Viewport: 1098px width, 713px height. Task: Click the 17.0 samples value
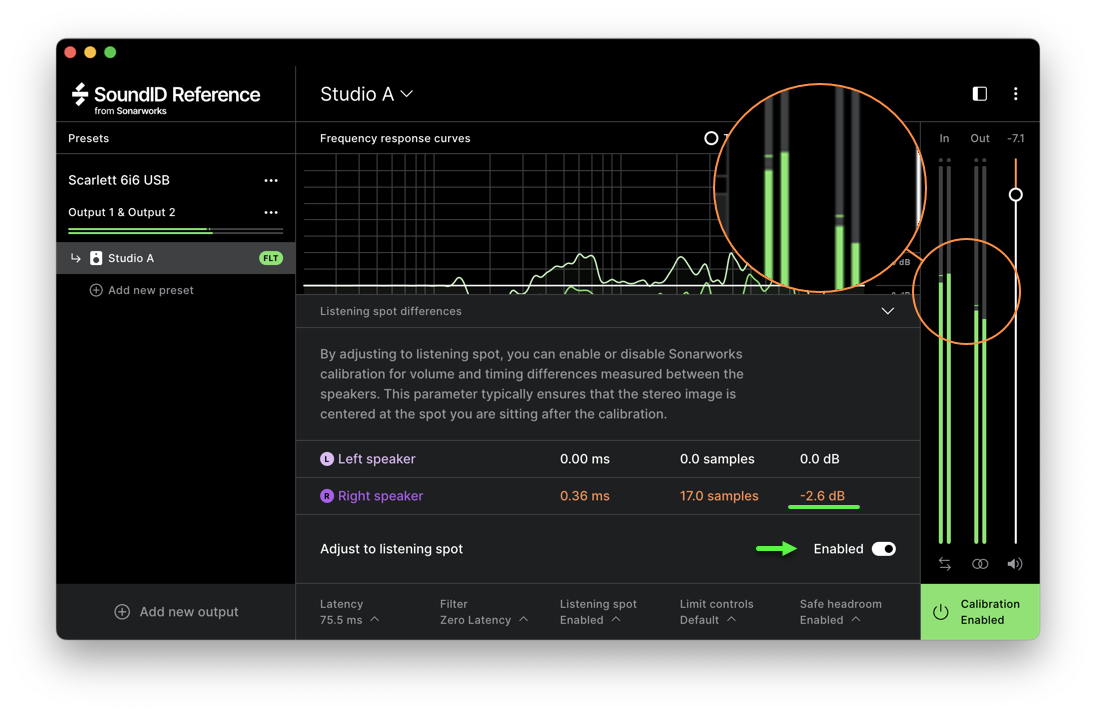pos(719,496)
